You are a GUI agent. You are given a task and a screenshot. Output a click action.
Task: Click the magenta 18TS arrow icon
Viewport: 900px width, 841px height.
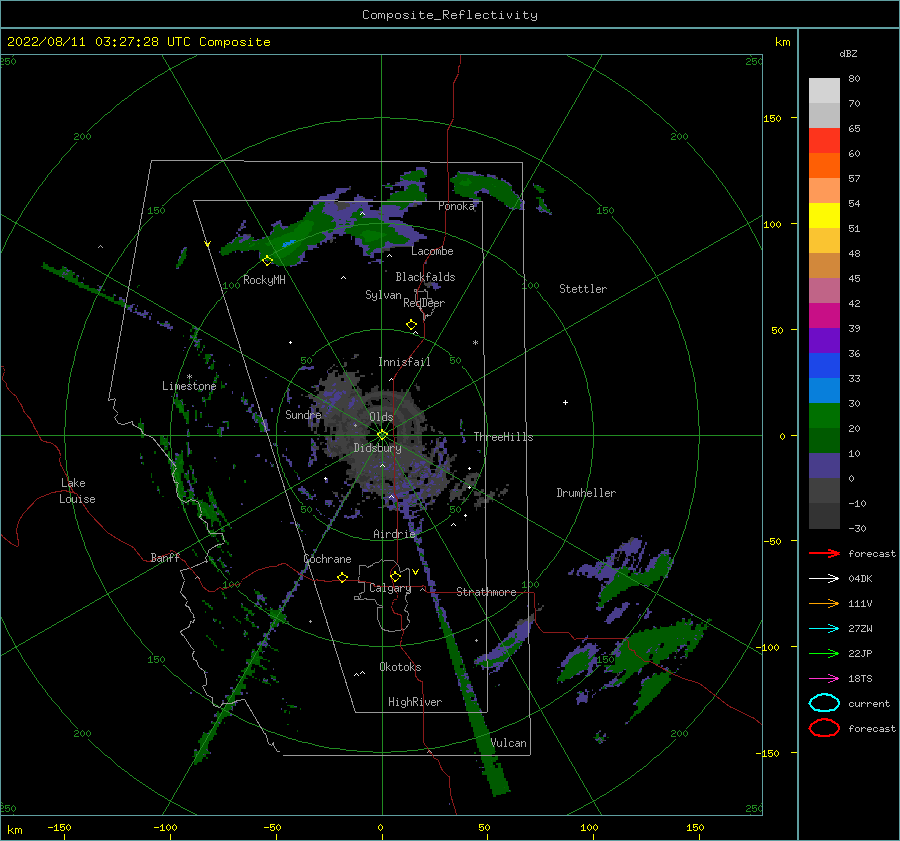click(x=824, y=679)
